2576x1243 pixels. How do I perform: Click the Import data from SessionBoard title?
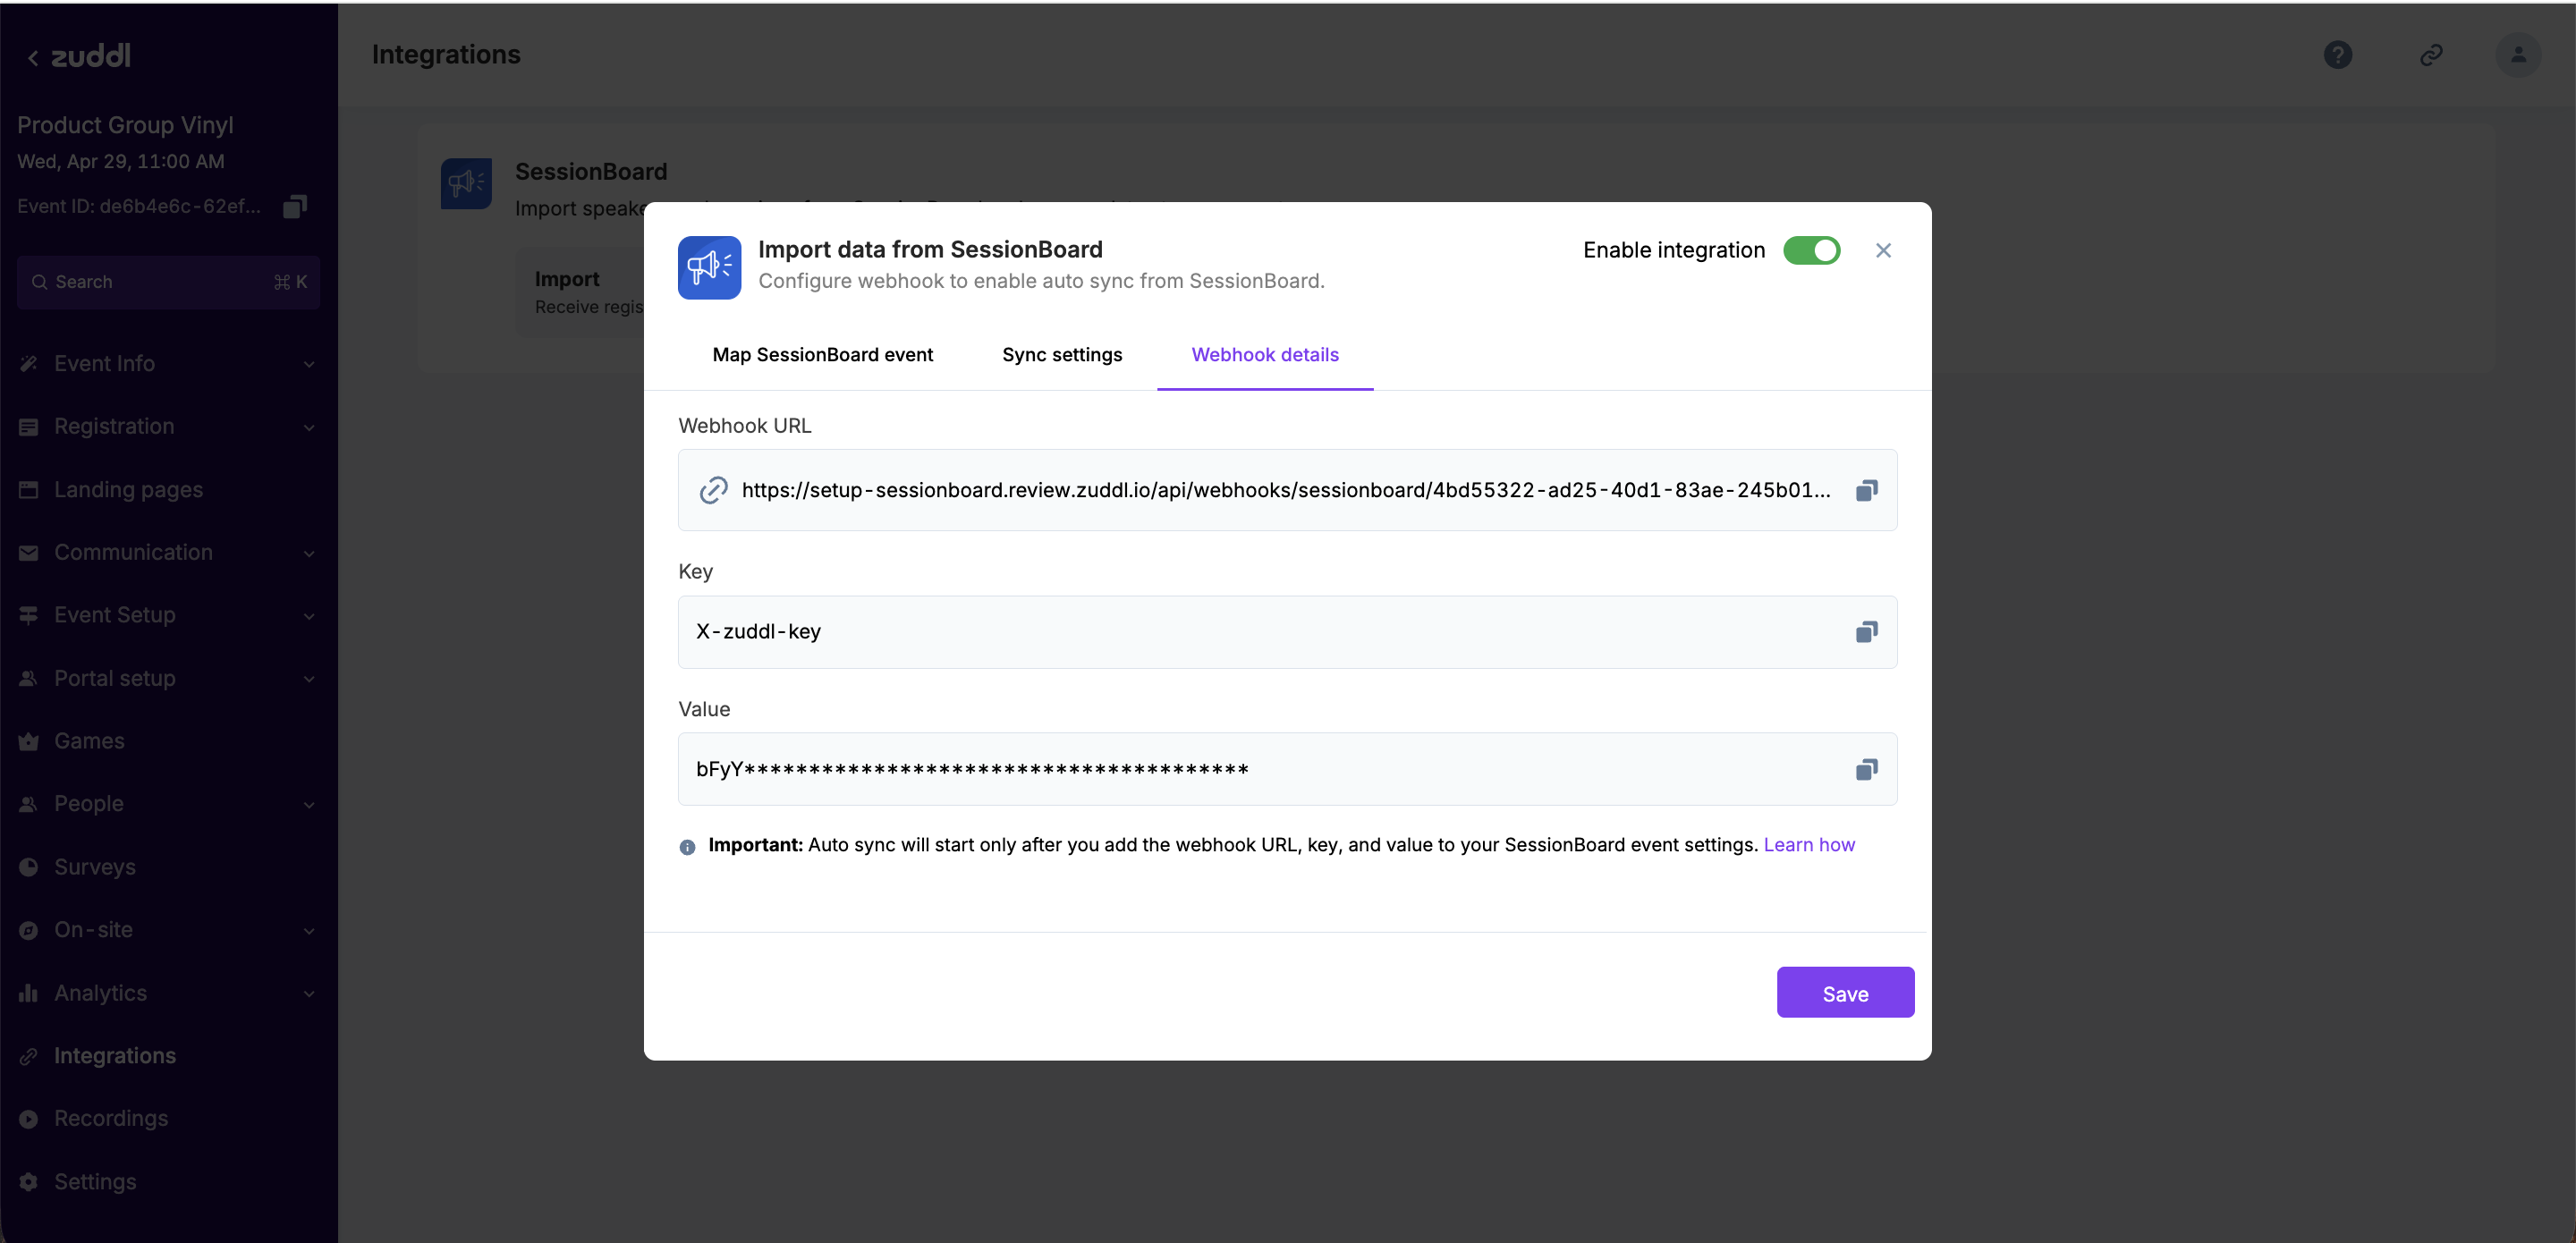pos(930,250)
